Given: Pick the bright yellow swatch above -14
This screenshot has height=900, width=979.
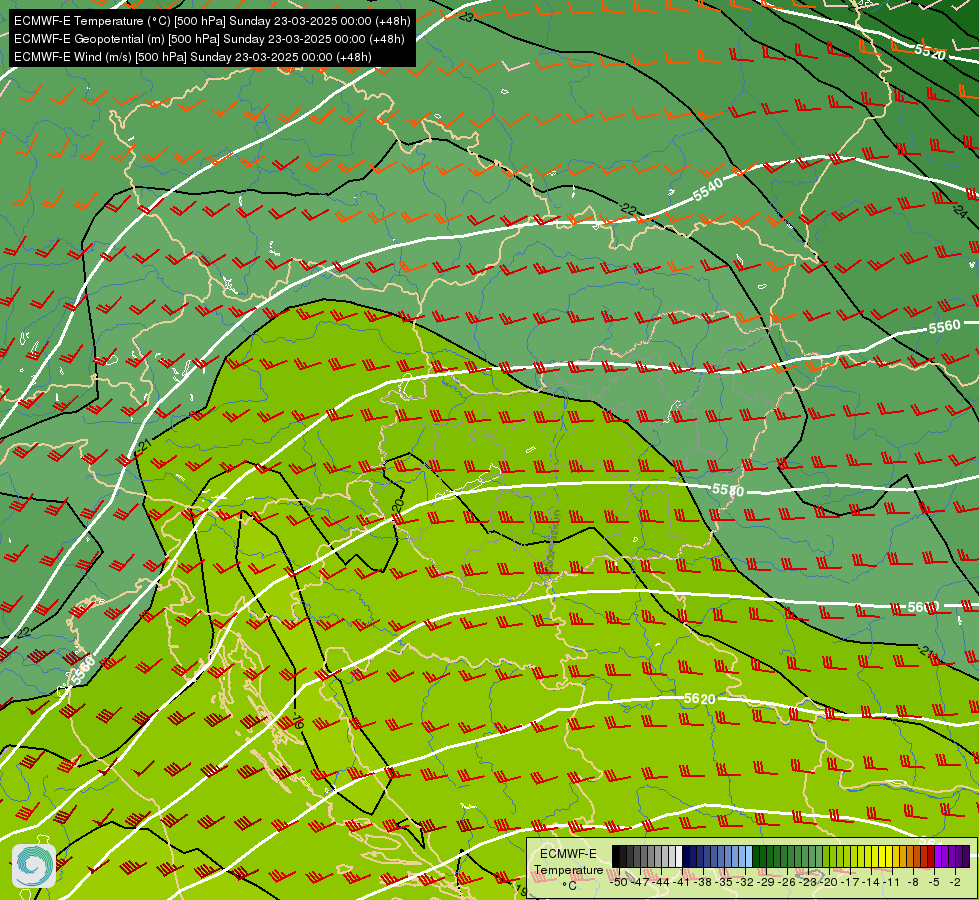Looking at the screenshot, I should (x=875, y=856).
